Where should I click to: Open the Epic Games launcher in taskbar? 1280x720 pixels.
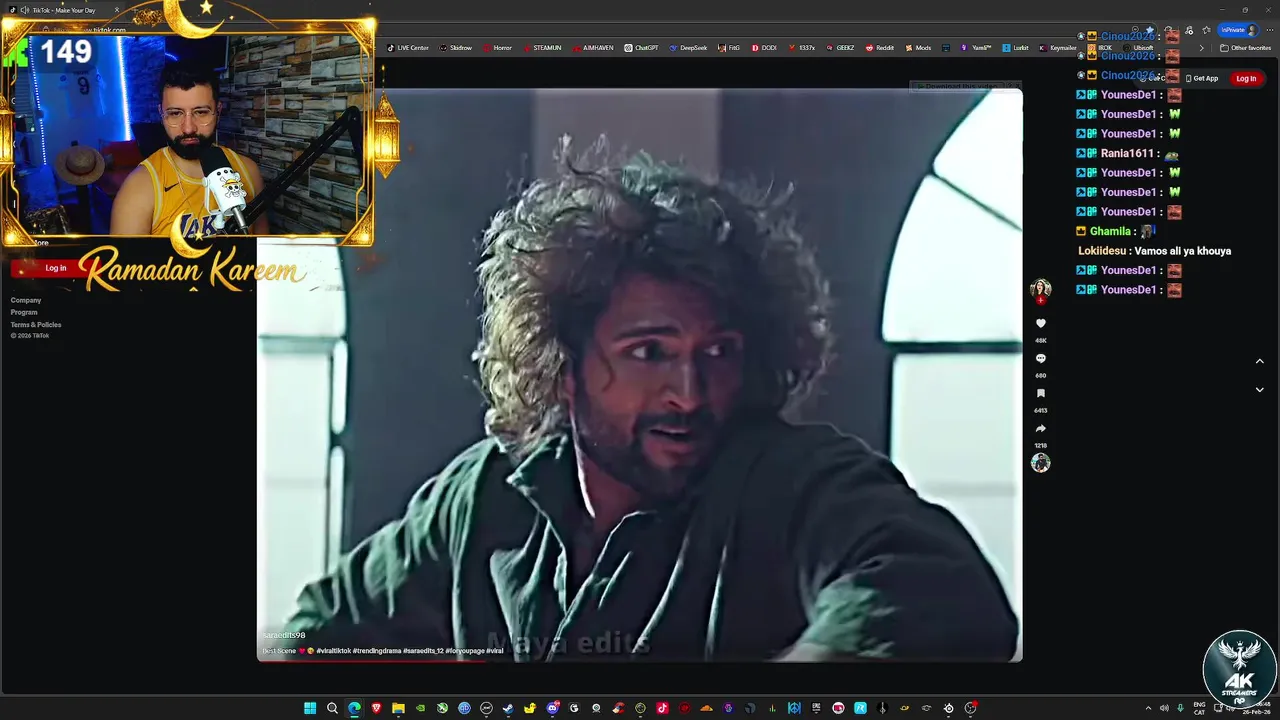816,708
